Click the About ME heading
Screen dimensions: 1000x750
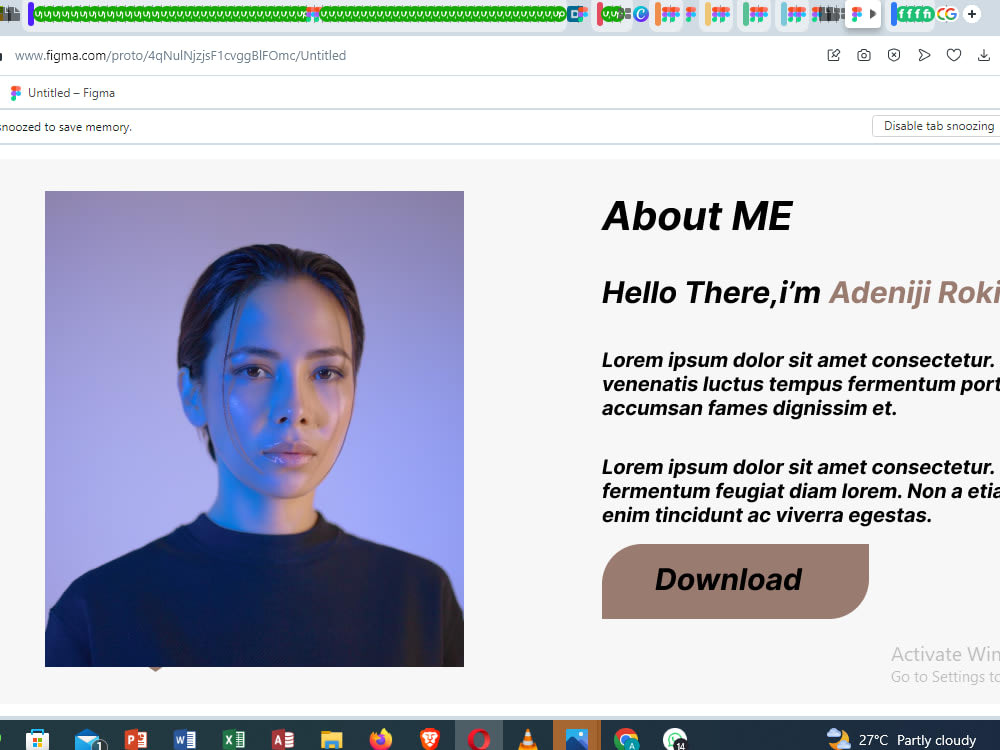(x=697, y=216)
